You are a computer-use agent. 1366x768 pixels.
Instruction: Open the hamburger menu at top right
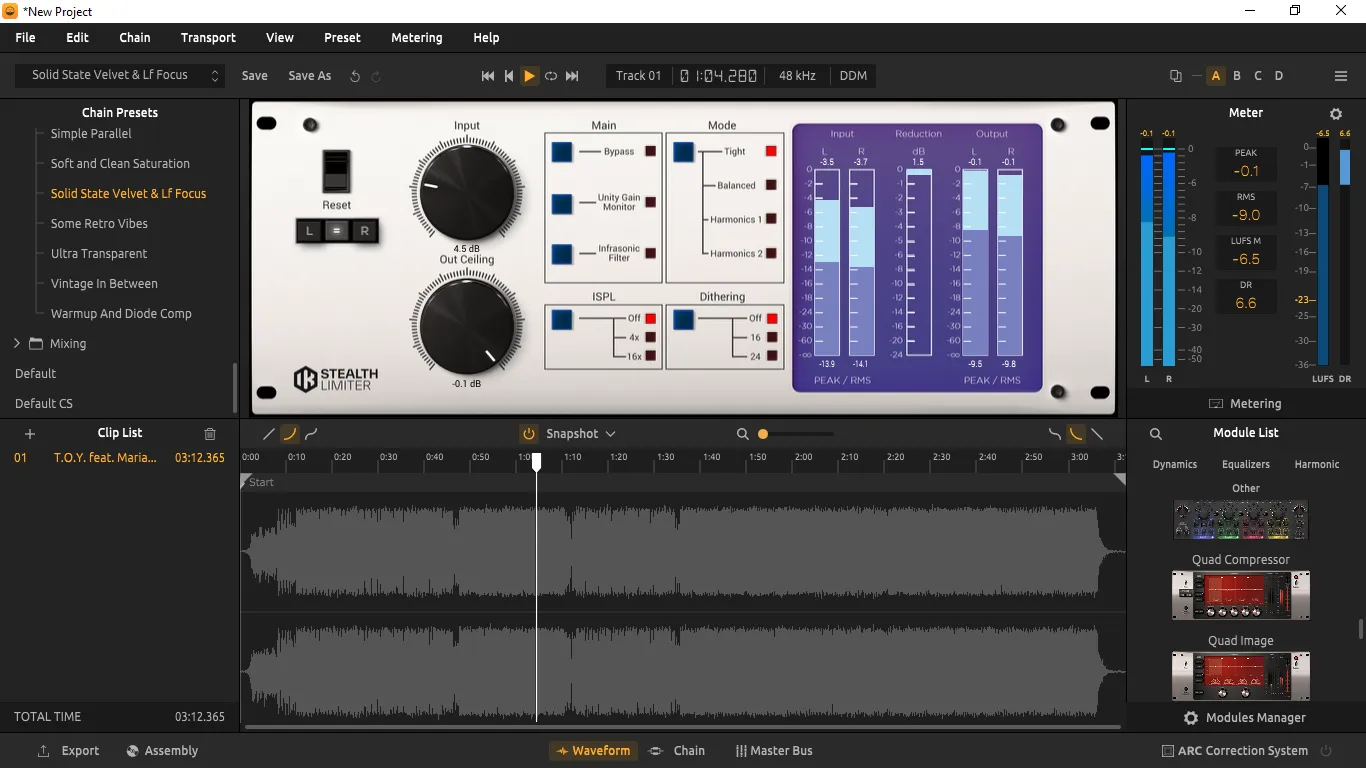[x=1341, y=76]
